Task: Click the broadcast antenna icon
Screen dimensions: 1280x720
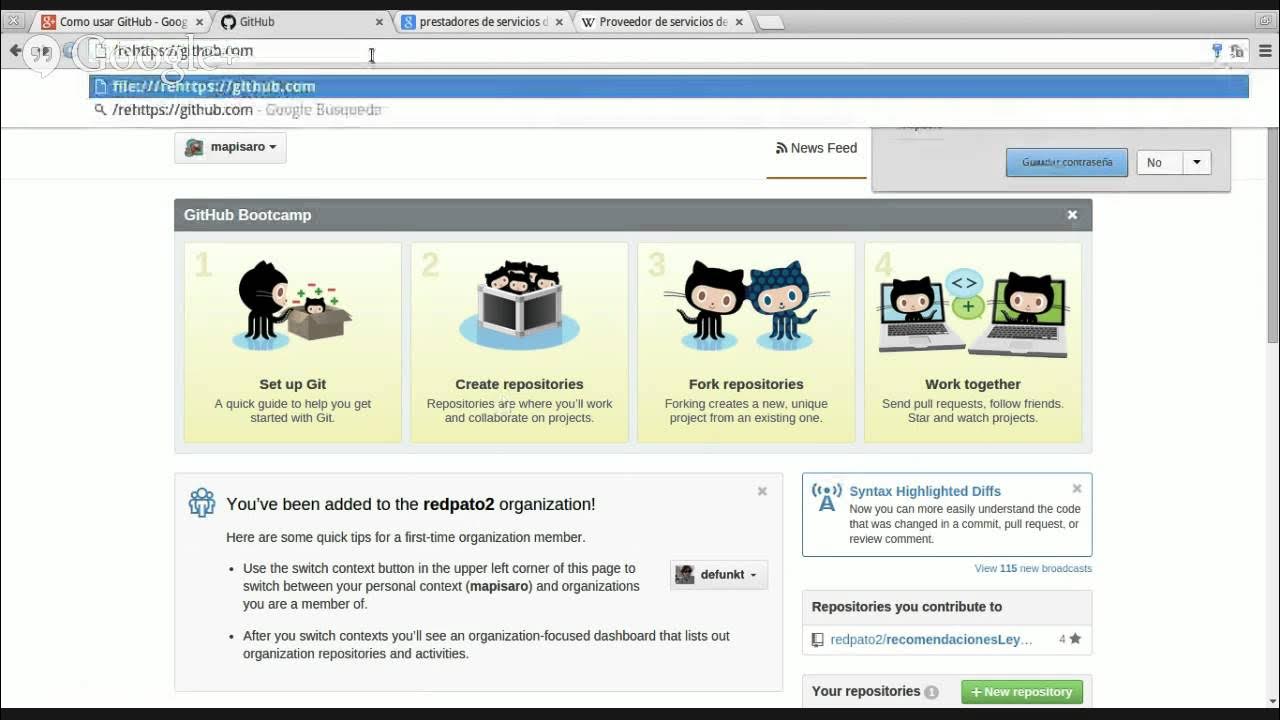Action: coord(827,497)
